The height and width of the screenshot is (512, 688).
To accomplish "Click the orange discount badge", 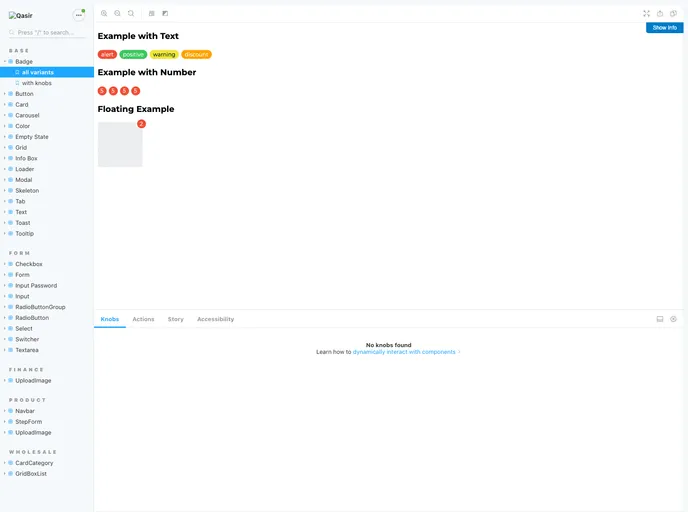I will (196, 55).
